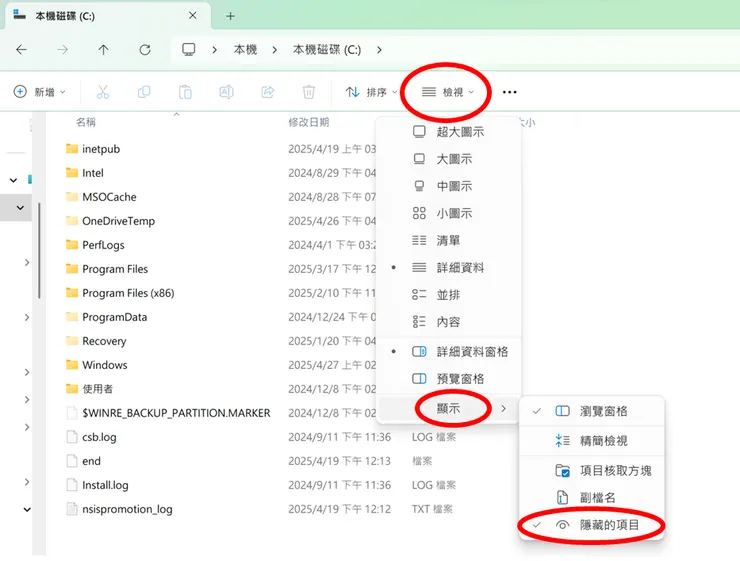Toggle 瀏覽窗格 navigation pane
Screen dimensions: 740x561
[592, 411]
